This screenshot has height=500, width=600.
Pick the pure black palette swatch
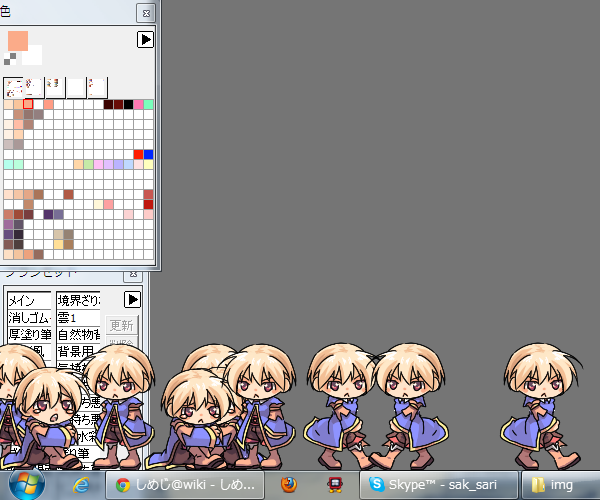pos(129,104)
